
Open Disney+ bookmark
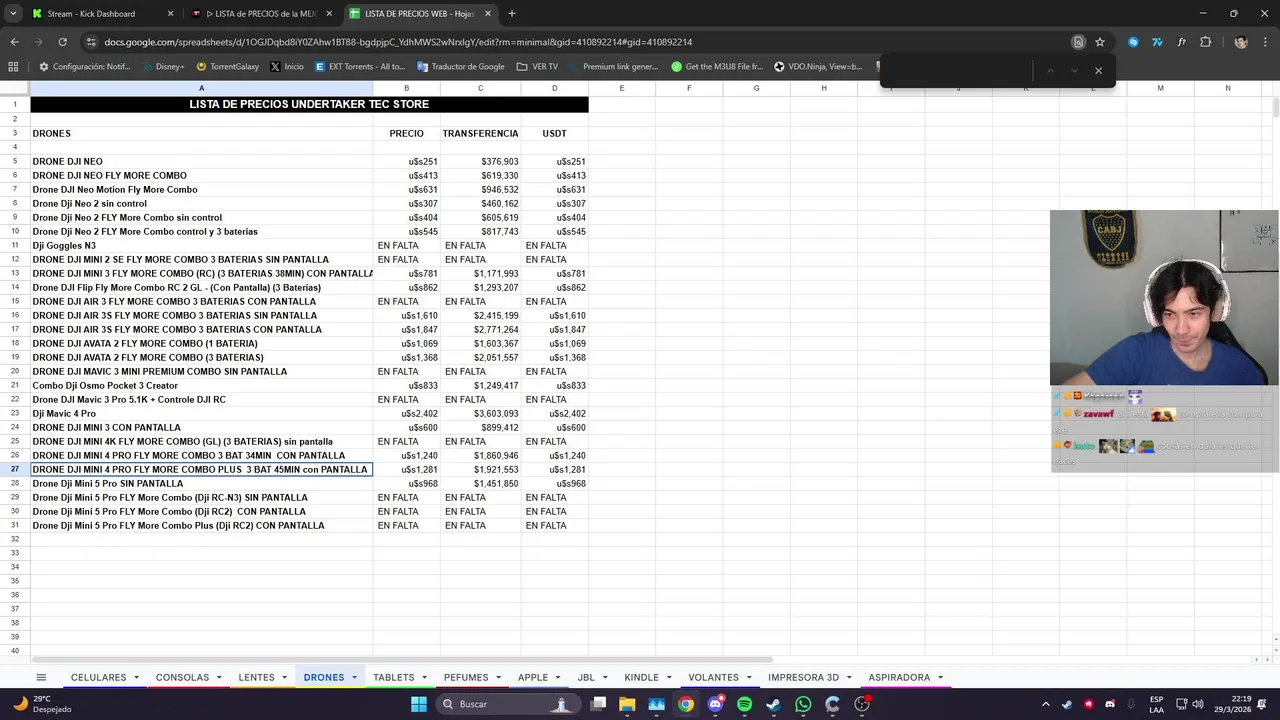[162, 67]
